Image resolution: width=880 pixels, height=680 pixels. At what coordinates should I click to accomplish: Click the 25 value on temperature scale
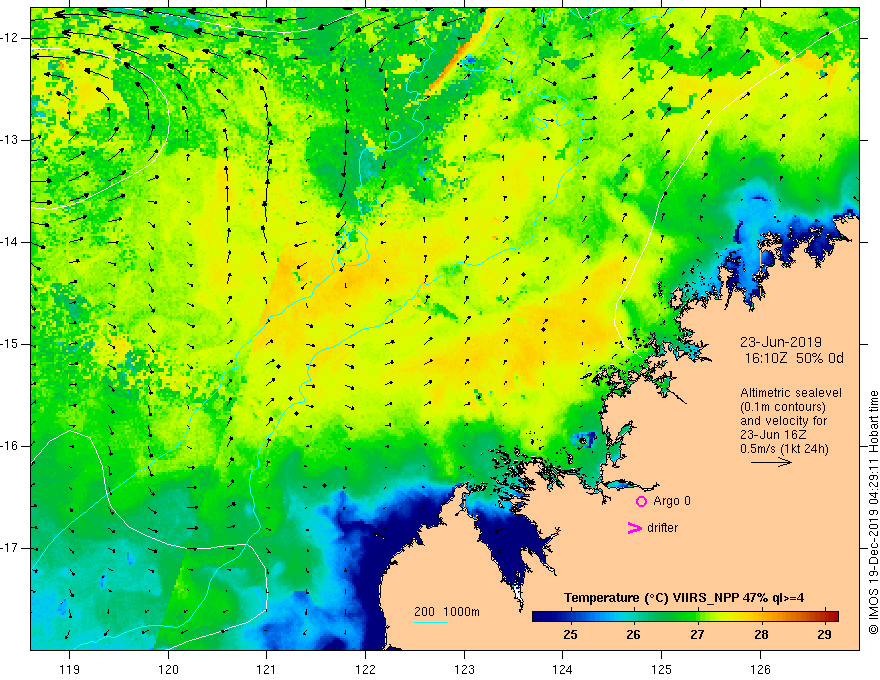(x=570, y=635)
